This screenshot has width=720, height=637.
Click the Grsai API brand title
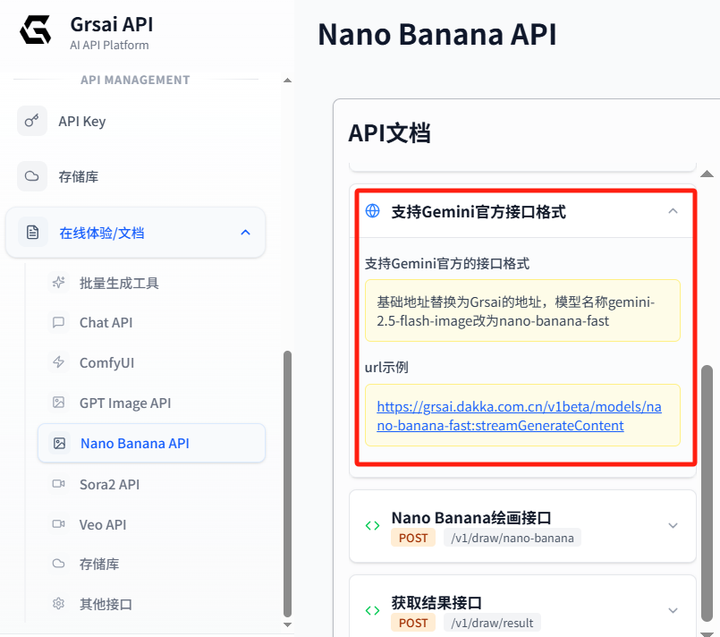(x=112, y=24)
